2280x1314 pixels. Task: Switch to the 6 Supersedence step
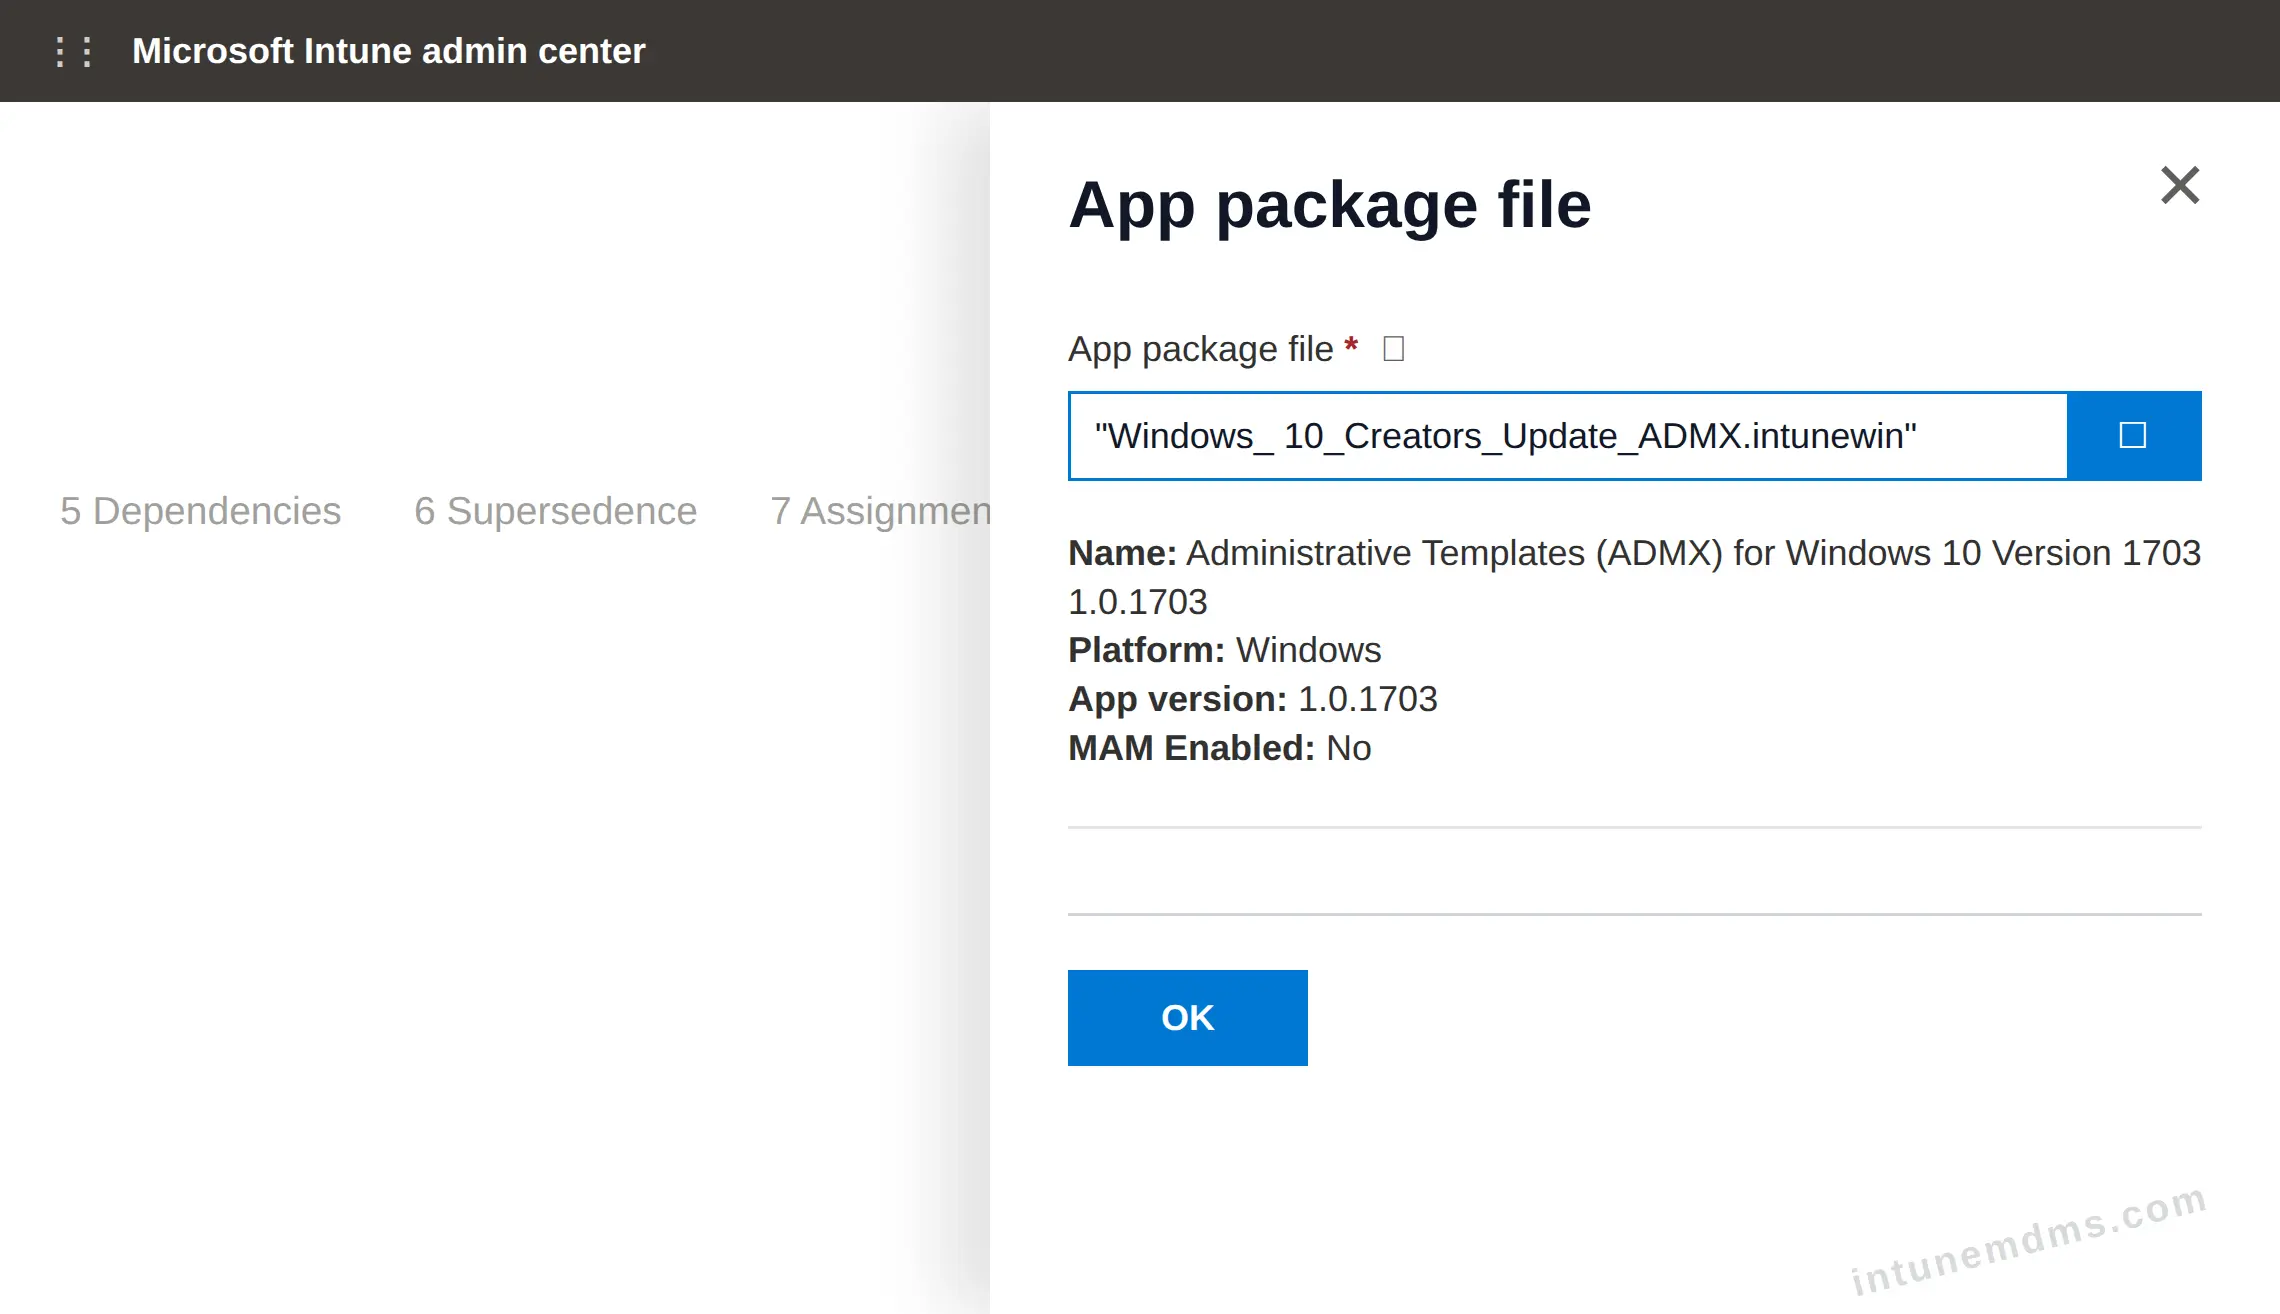click(x=555, y=511)
